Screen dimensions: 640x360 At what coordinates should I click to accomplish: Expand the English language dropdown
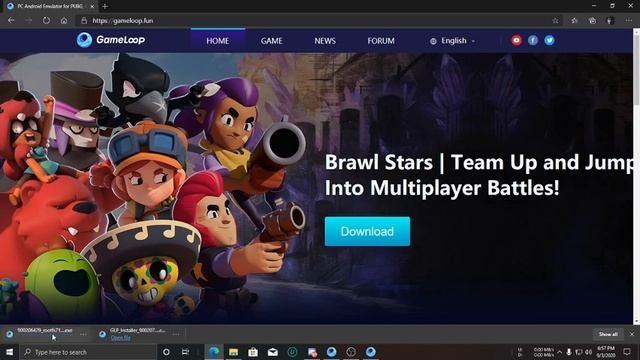pos(453,41)
